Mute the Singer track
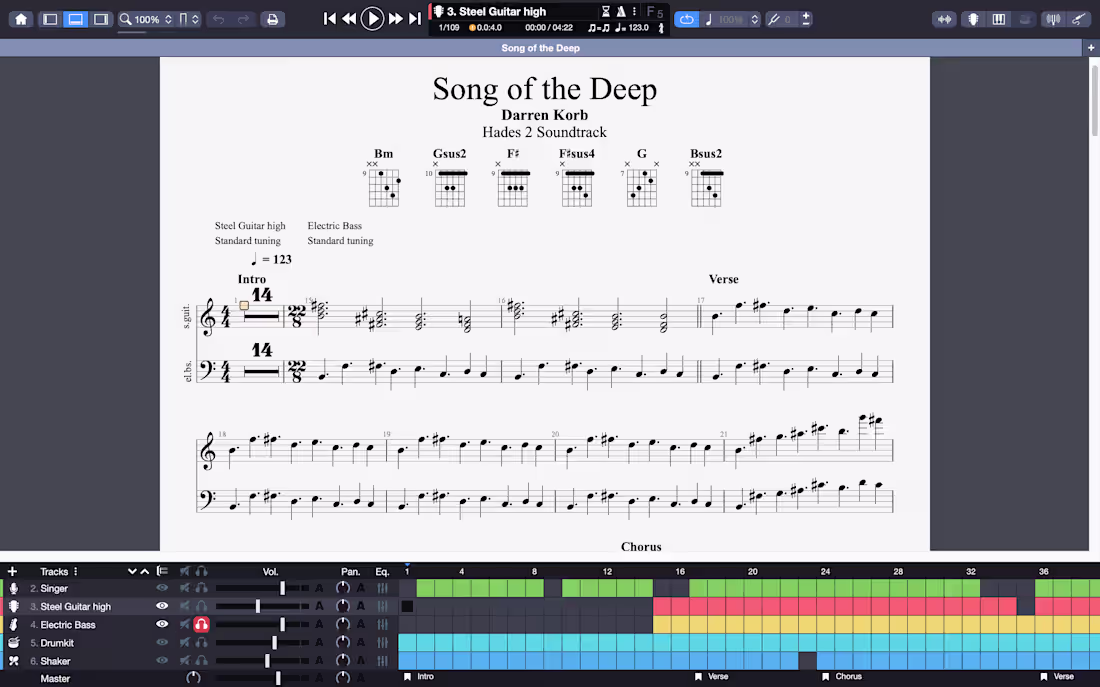 click(x=185, y=588)
